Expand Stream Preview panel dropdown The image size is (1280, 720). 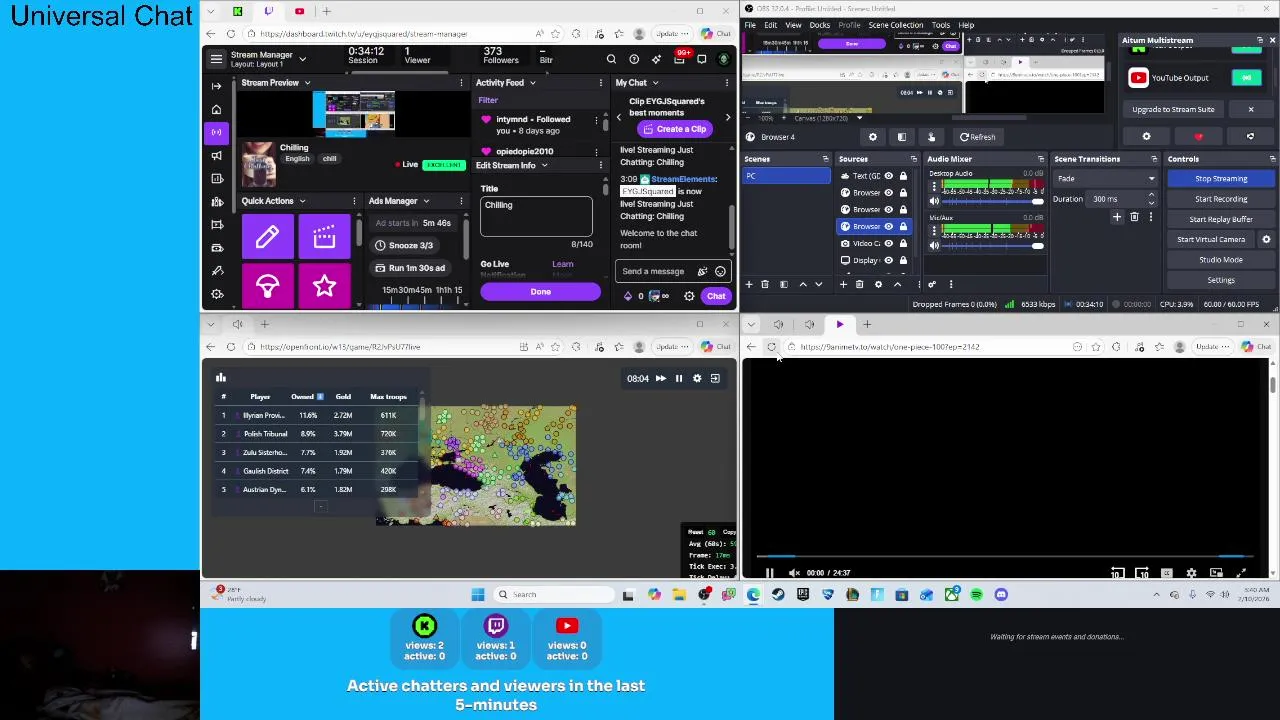click(307, 83)
